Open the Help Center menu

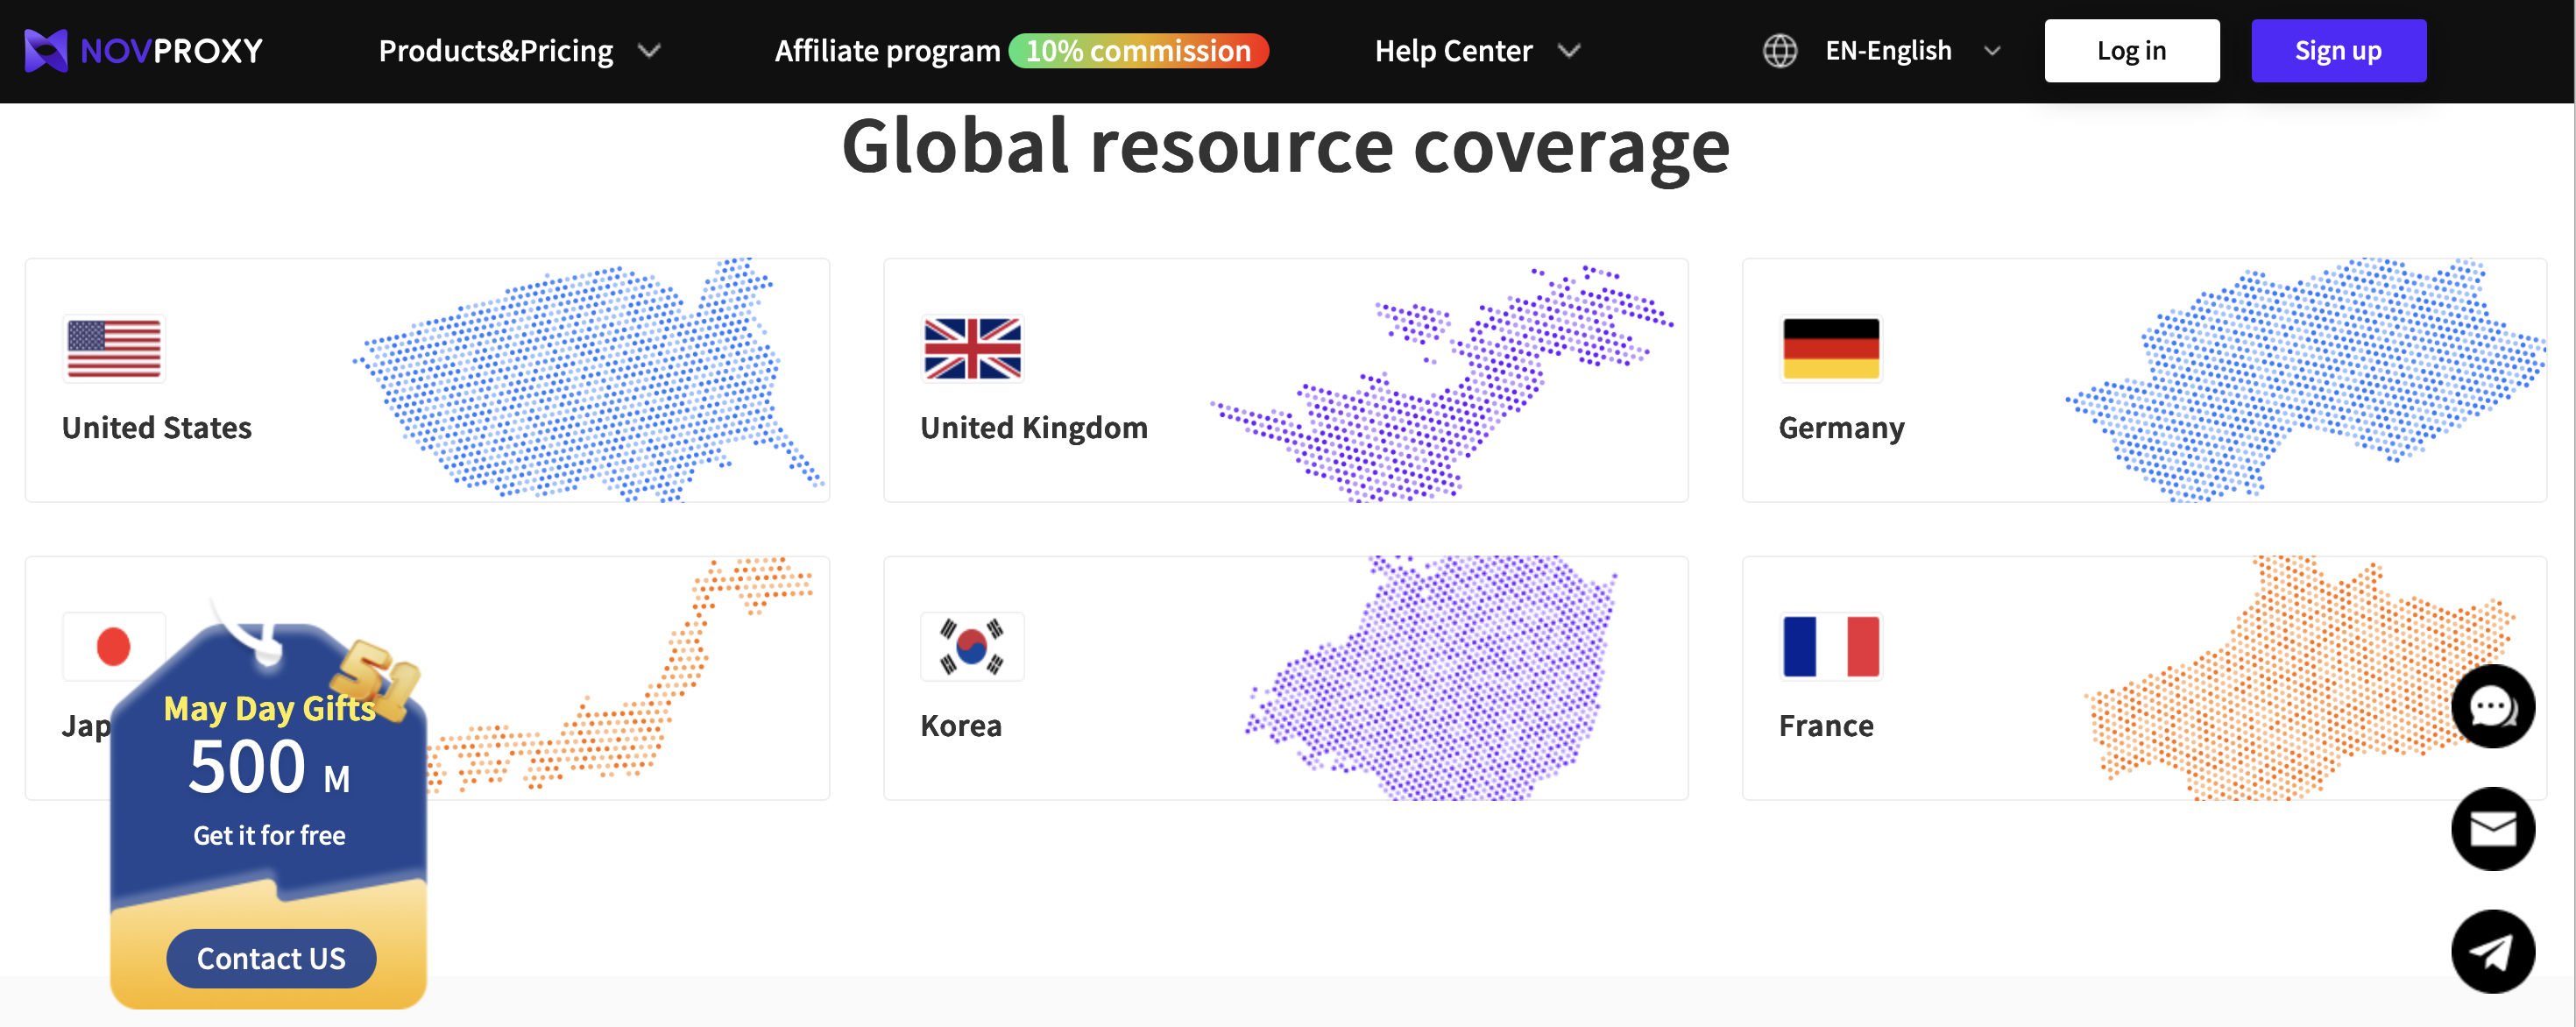point(1452,51)
